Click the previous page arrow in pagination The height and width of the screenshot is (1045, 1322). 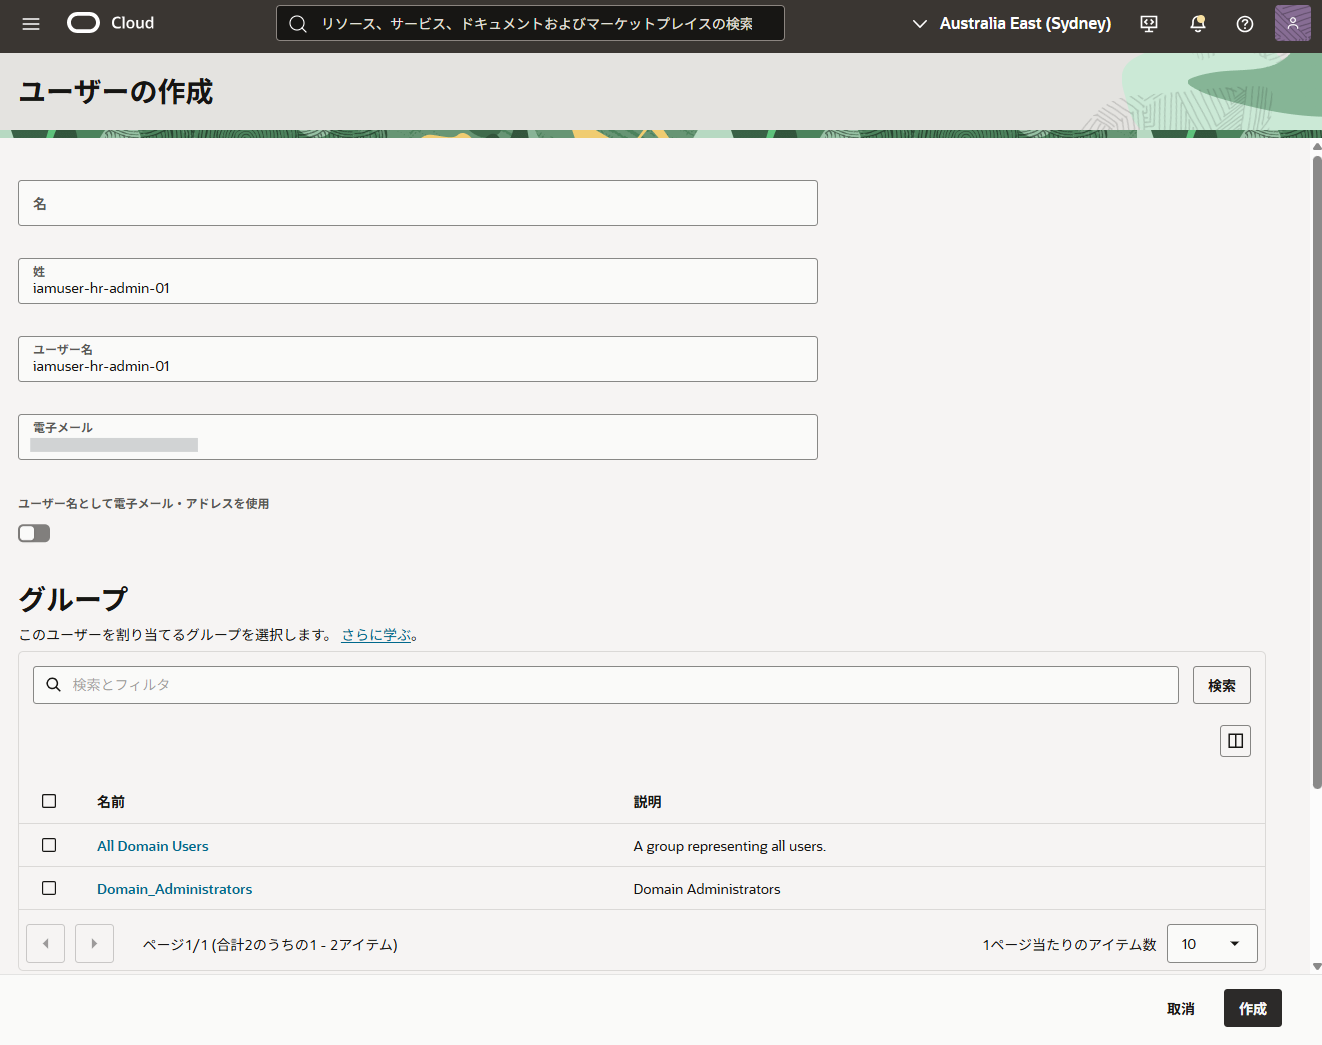(45, 943)
